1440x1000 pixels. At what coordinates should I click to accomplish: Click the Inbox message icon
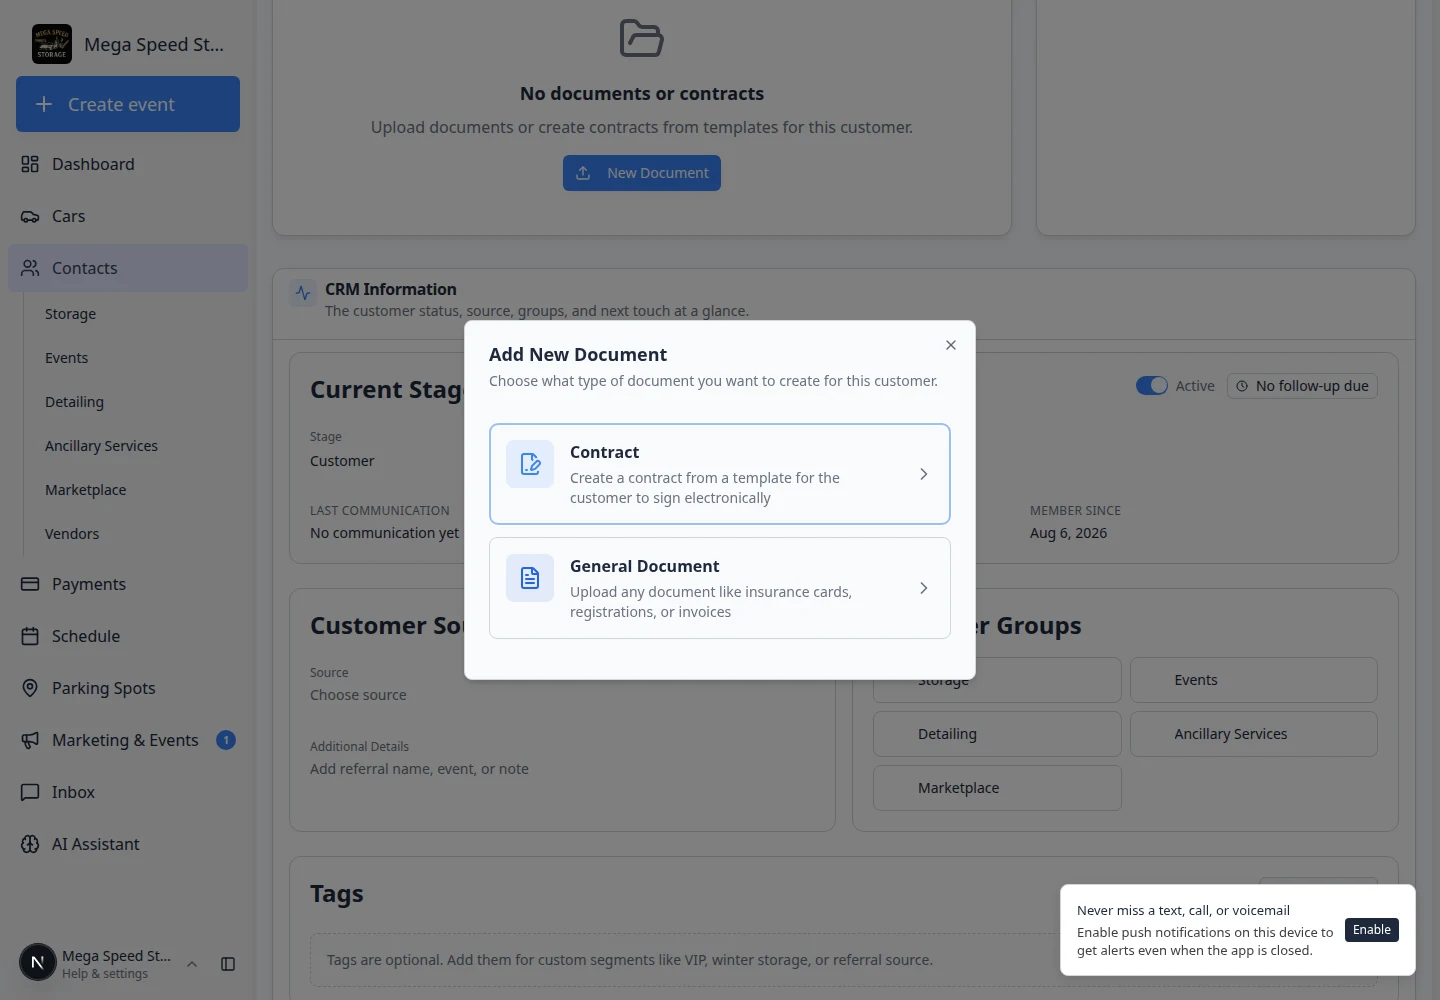30,792
